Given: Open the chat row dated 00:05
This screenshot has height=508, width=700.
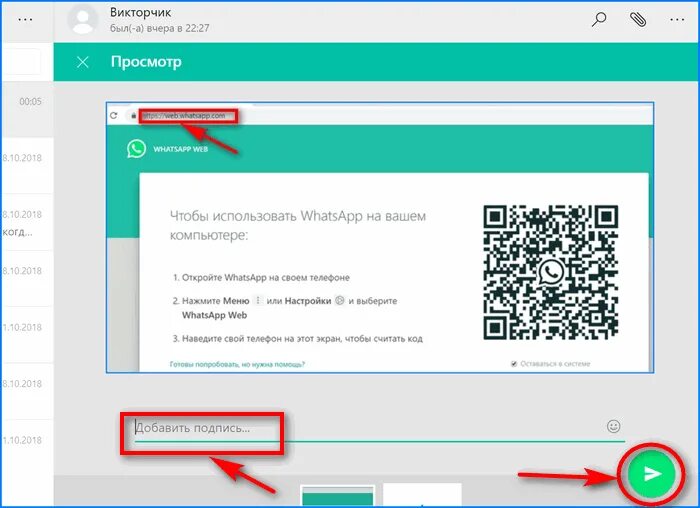Looking at the screenshot, I should coord(27,109).
